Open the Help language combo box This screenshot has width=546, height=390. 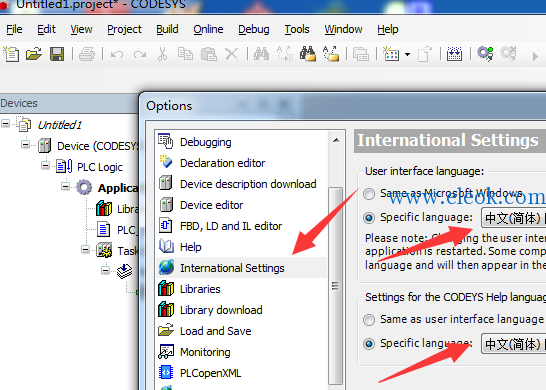coord(513,344)
